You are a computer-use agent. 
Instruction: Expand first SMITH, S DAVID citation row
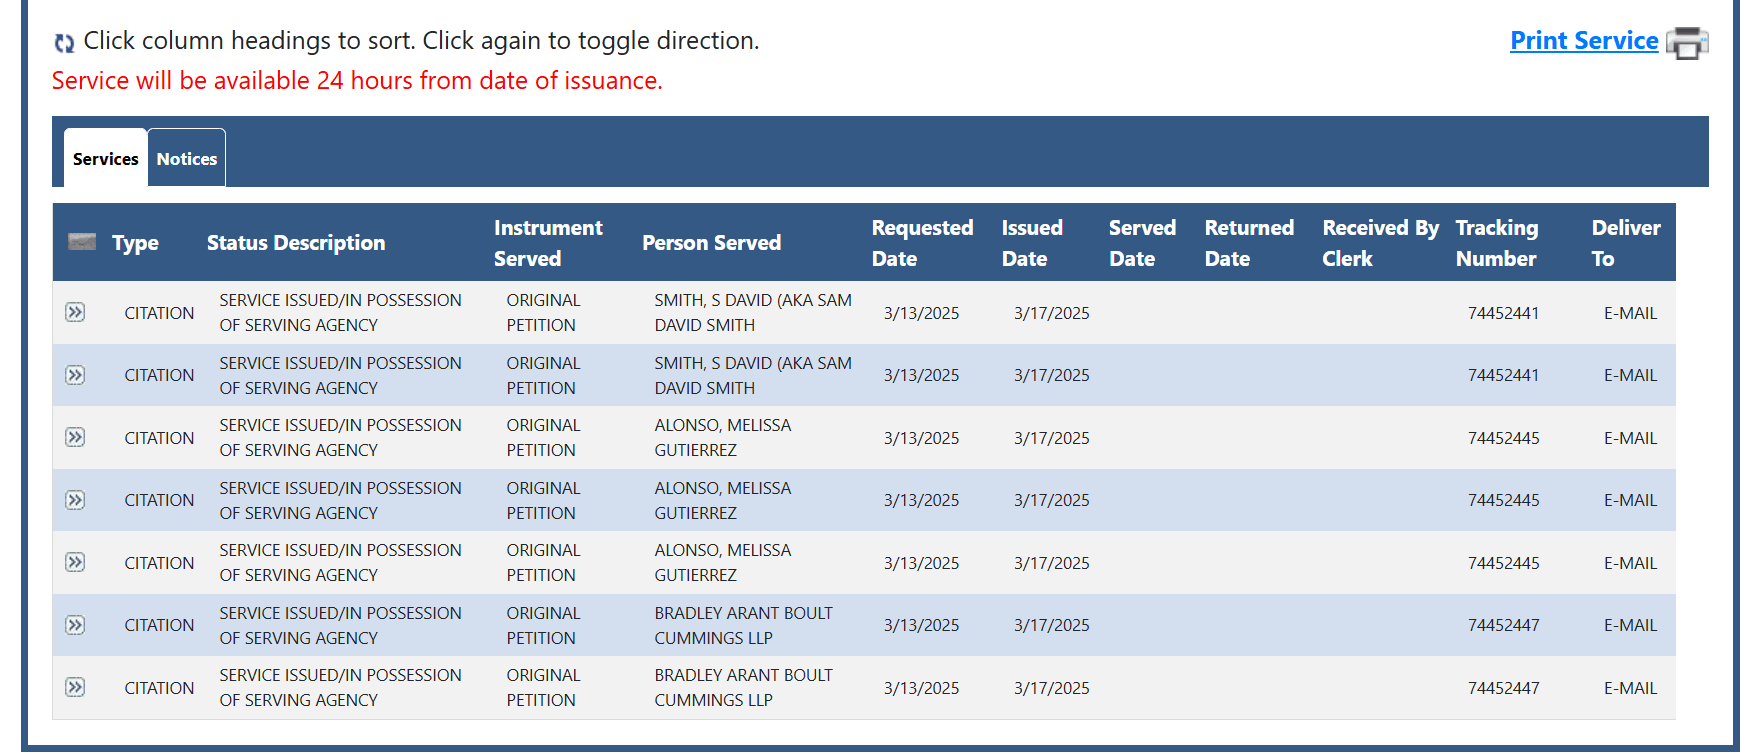(x=75, y=312)
